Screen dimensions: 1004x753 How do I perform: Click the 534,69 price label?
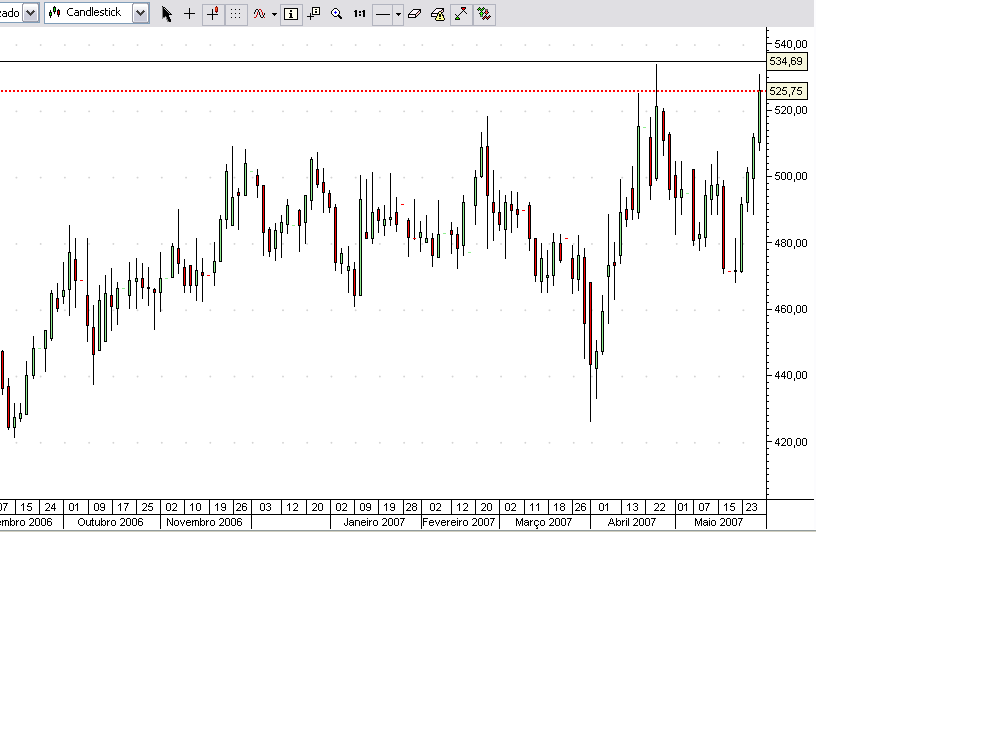pyautogui.click(x=786, y=61)
